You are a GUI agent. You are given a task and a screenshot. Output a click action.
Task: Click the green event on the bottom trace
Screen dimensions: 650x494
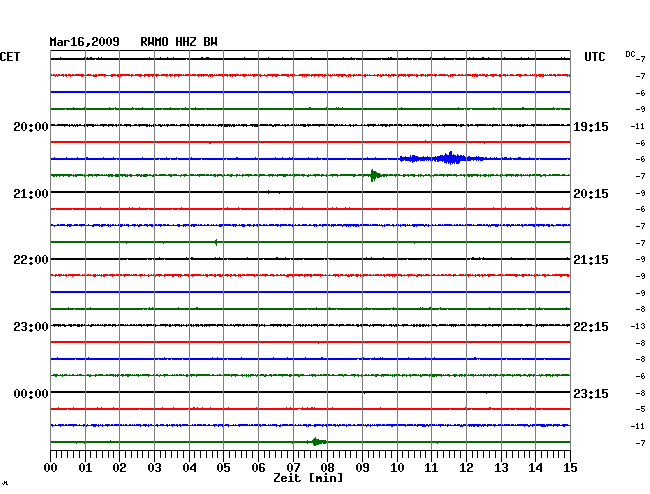[x=318, y=442]
